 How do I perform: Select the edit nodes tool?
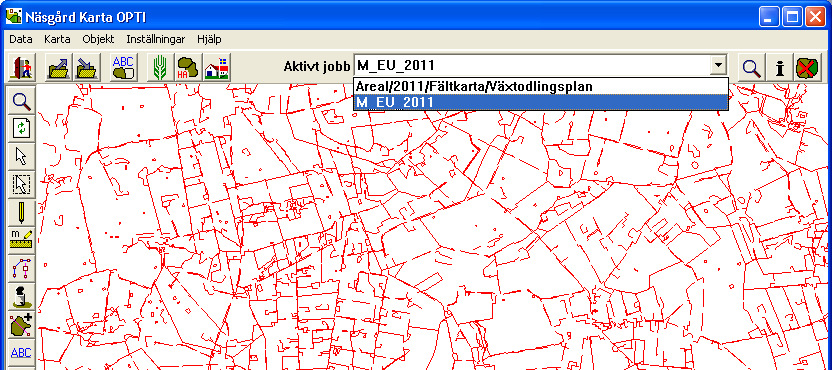click(x=21, y=269)
